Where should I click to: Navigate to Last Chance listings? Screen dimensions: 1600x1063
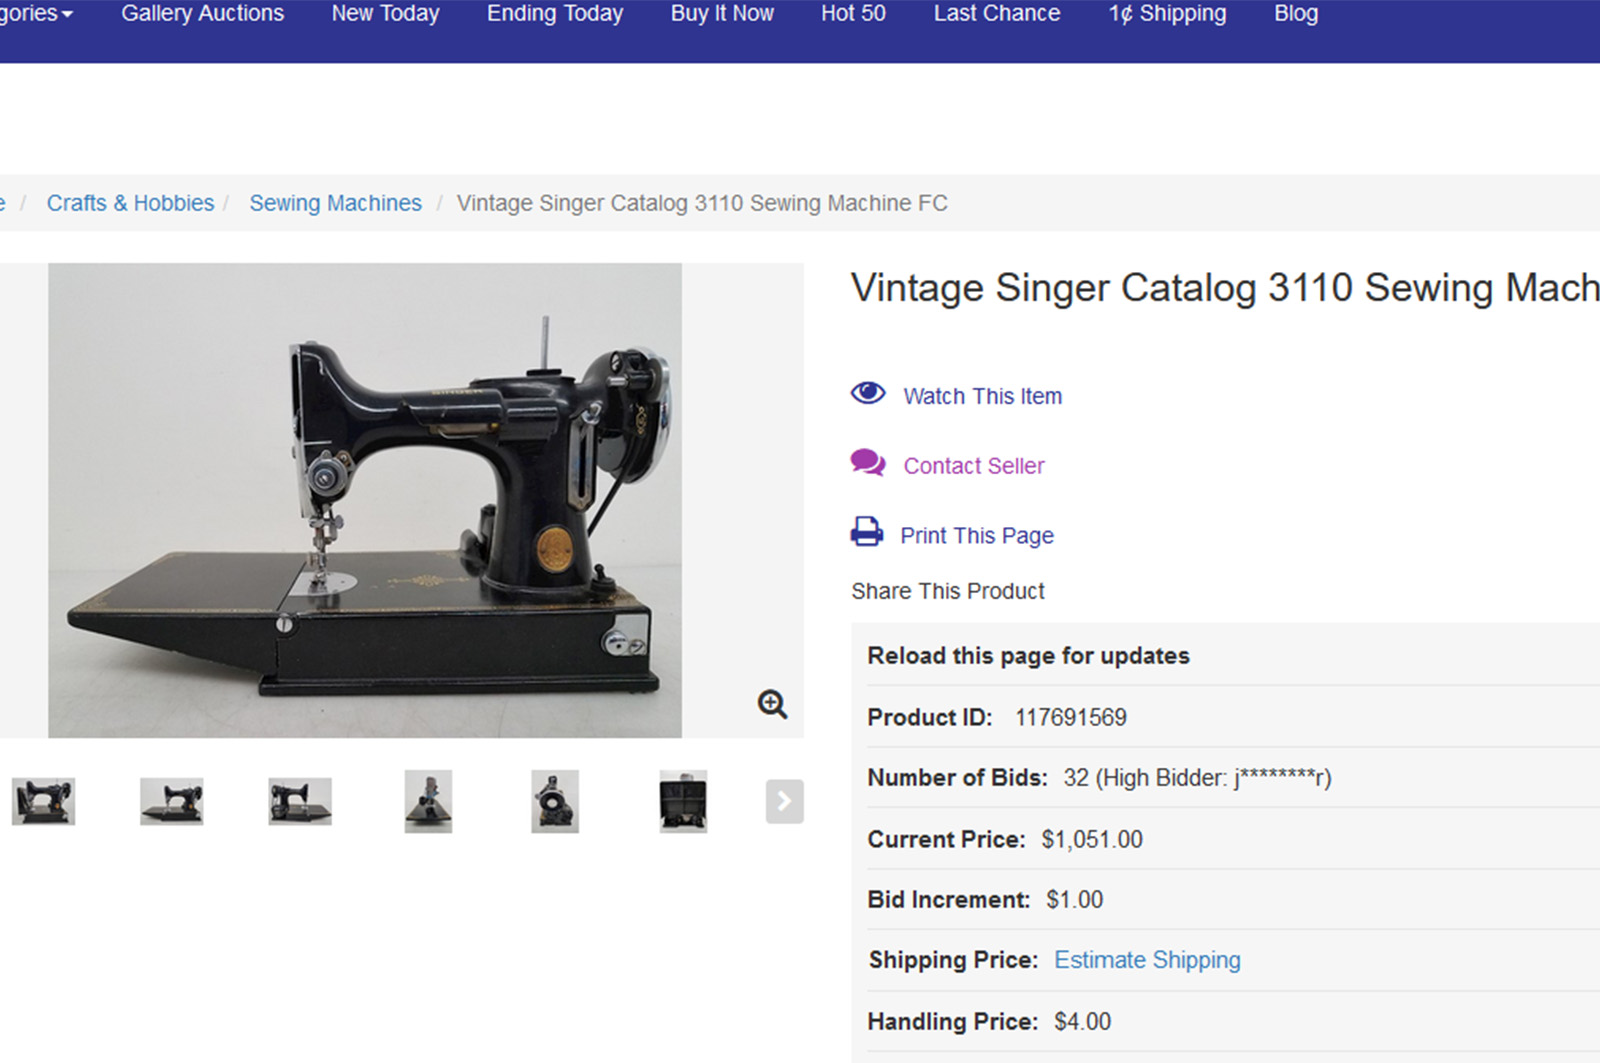997,14
